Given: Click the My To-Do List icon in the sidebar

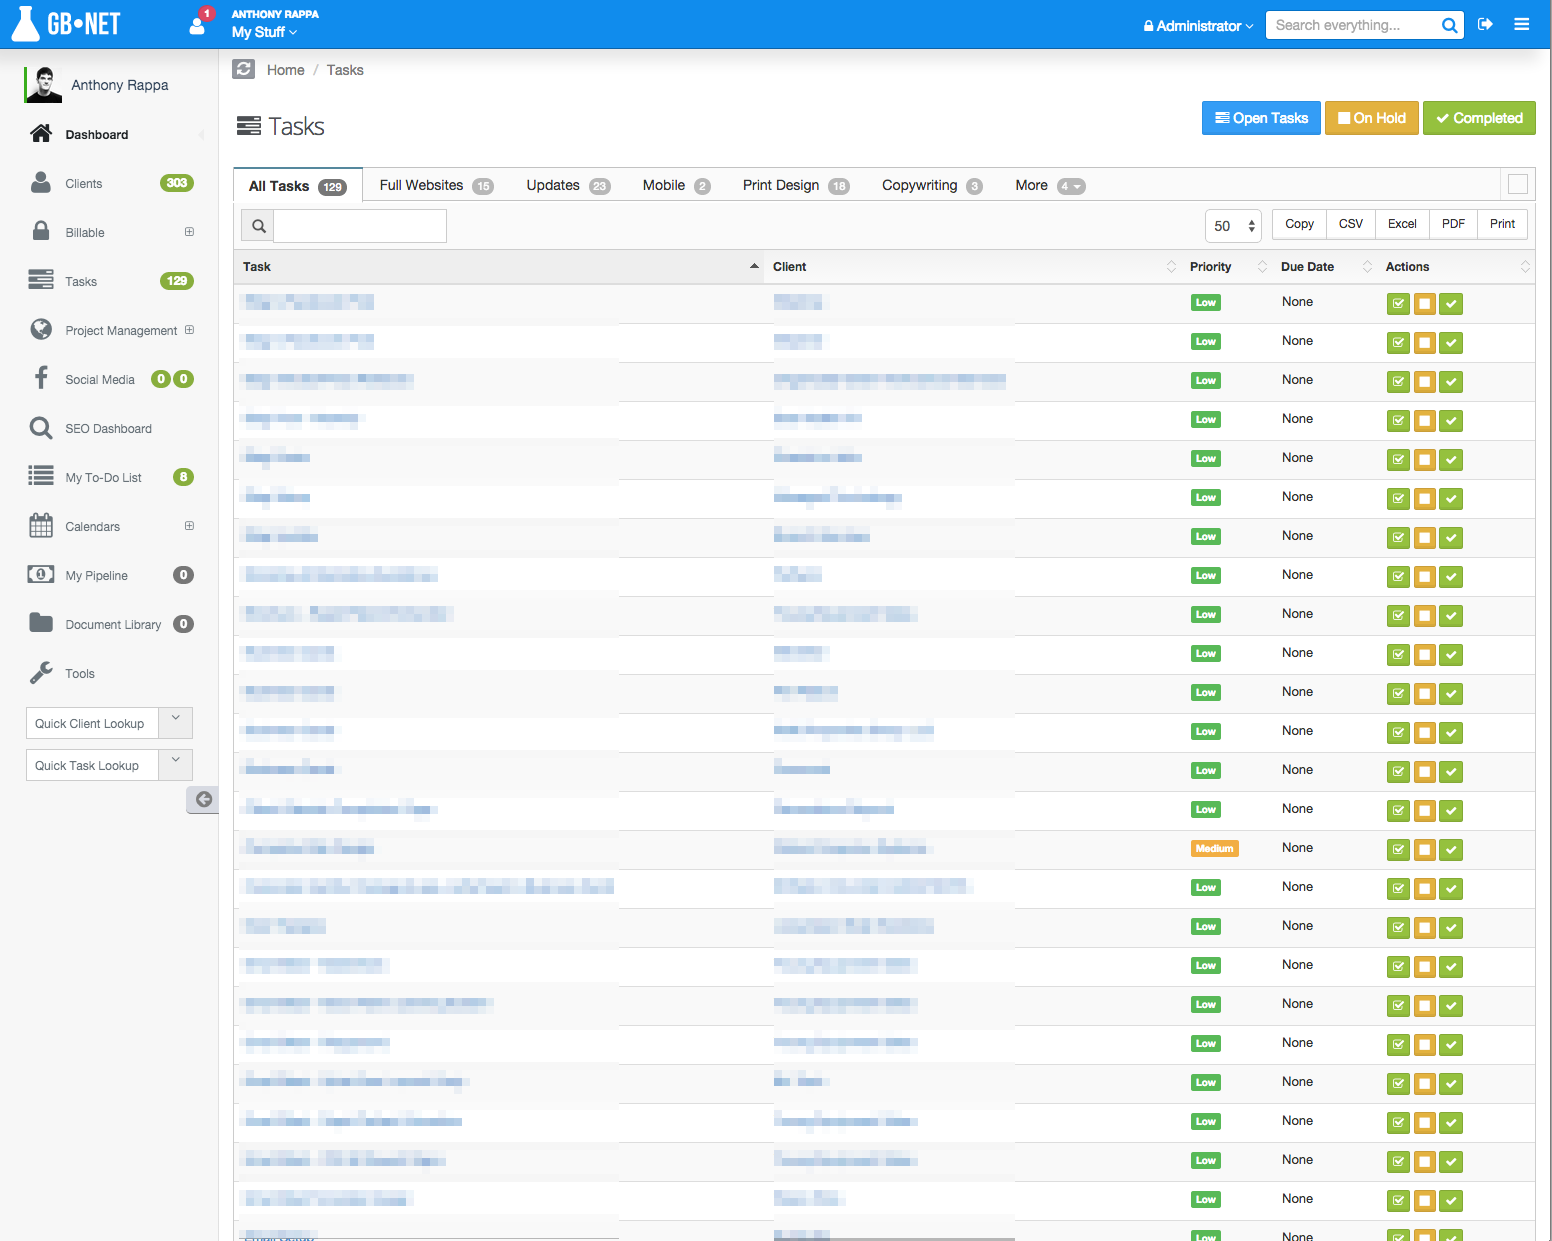Looking at the screenshot, I should [x=41, y=476].
